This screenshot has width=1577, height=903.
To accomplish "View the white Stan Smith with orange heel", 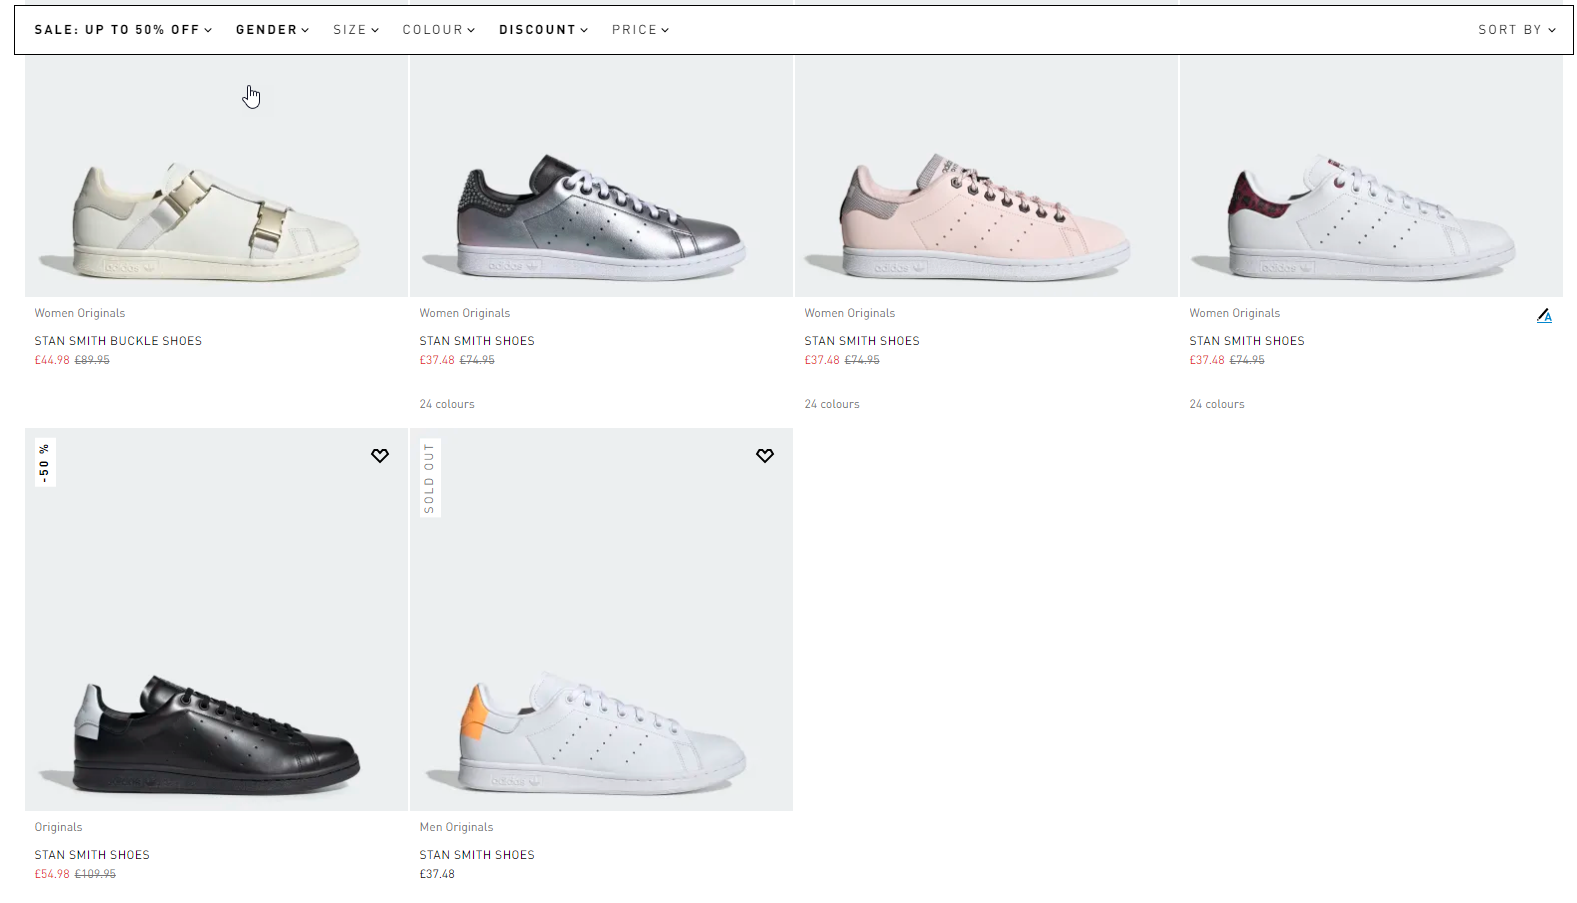I will 601,620.
